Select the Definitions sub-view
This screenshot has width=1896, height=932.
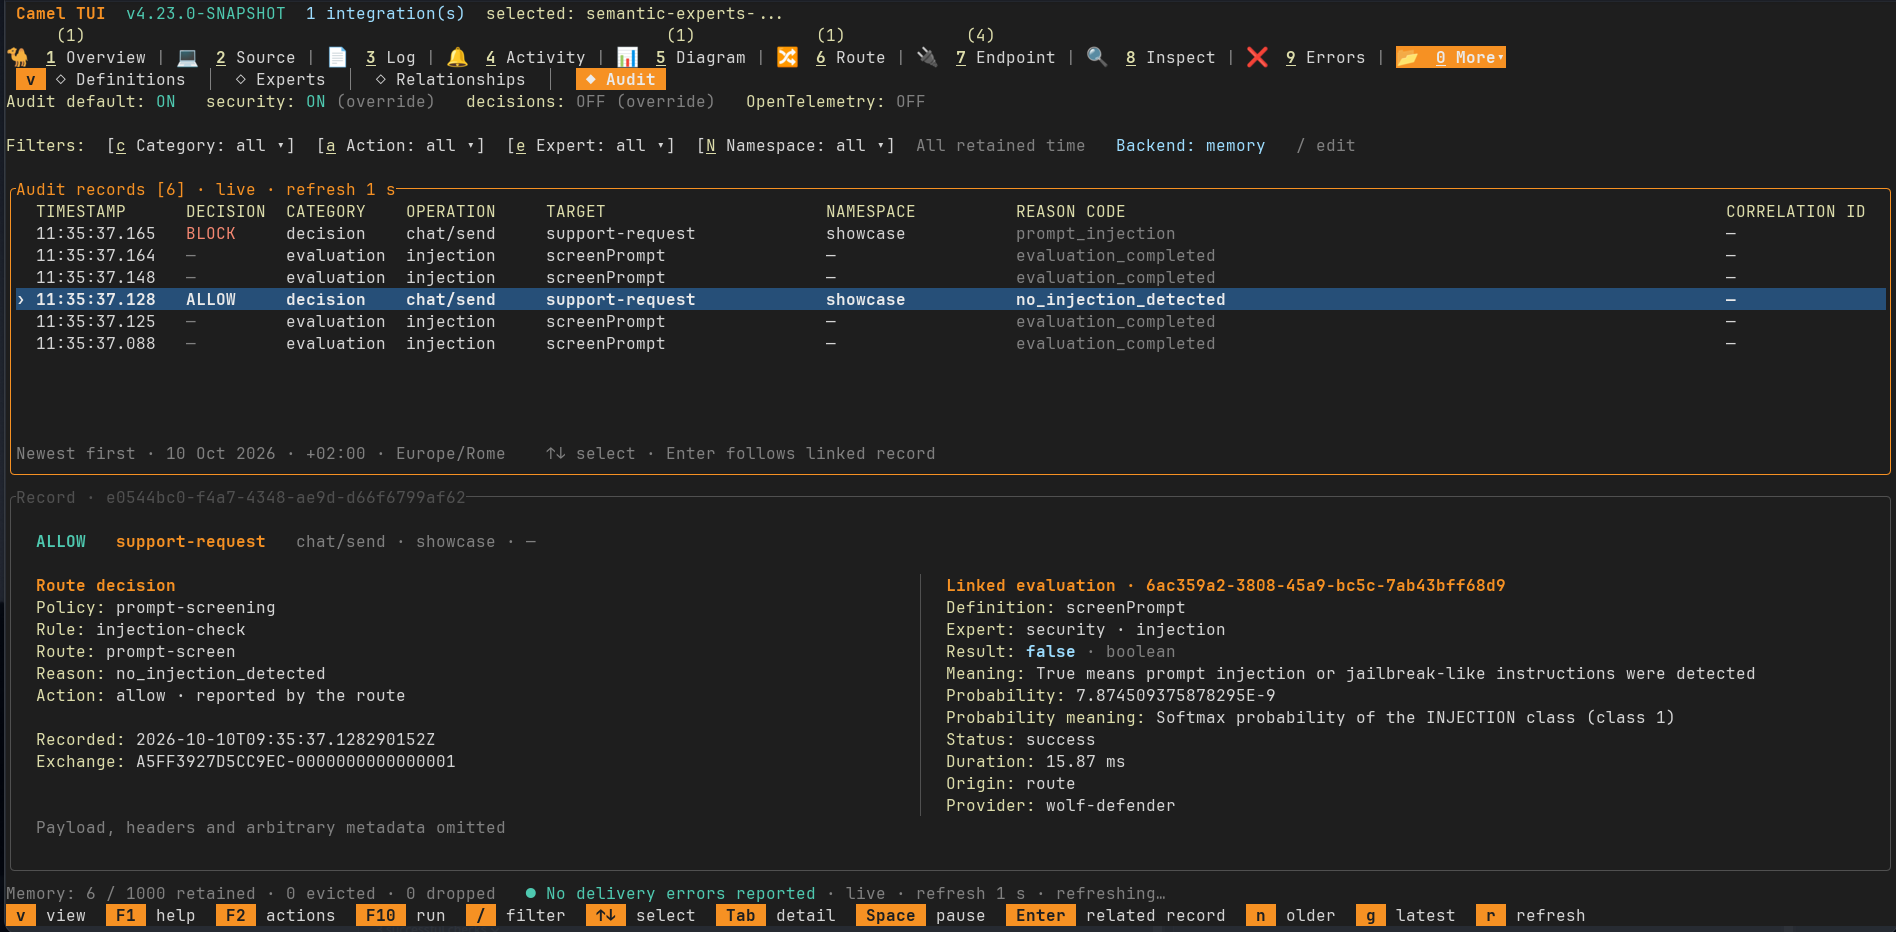point(121,79)
